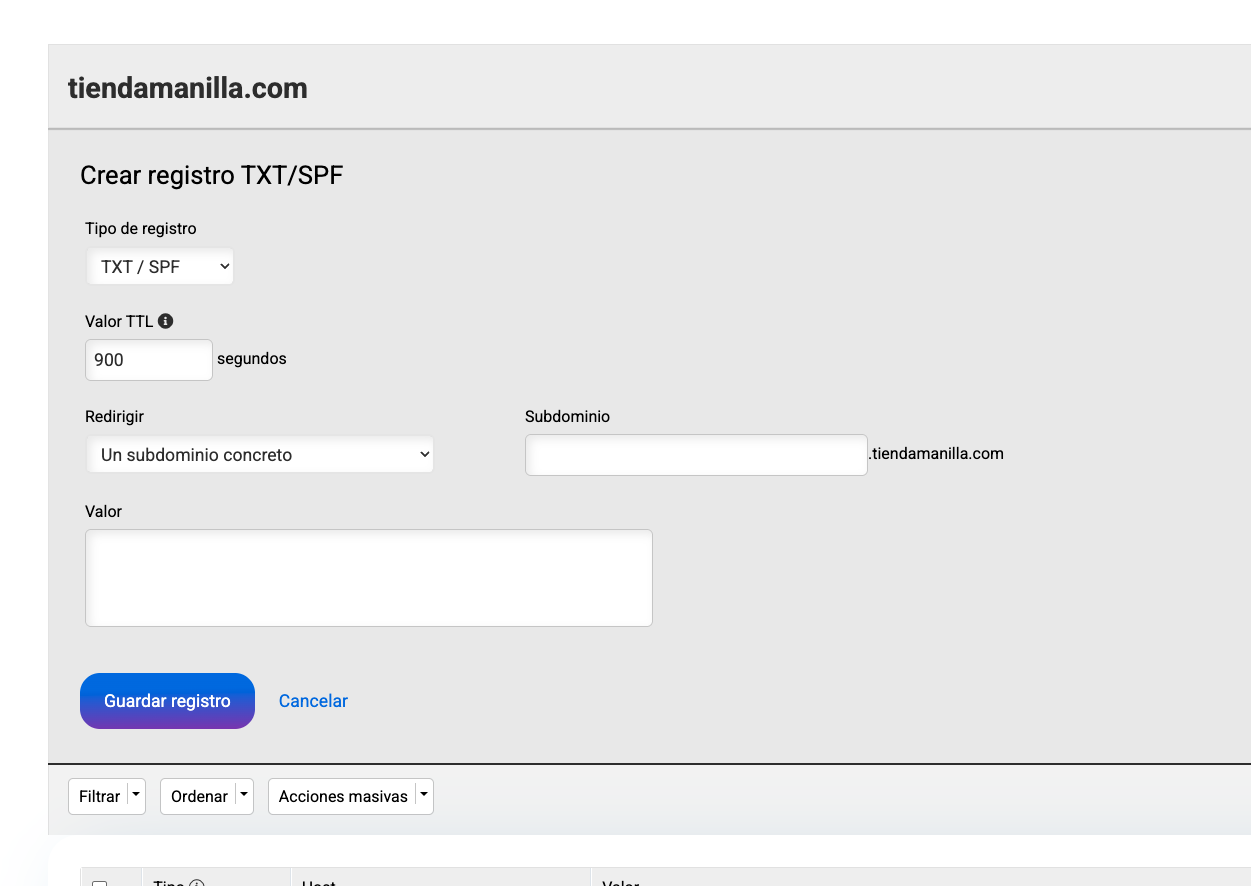This screenshot has height=886, width=1251.
Task: Click the Filtrar button
Action: pos(99,797)
